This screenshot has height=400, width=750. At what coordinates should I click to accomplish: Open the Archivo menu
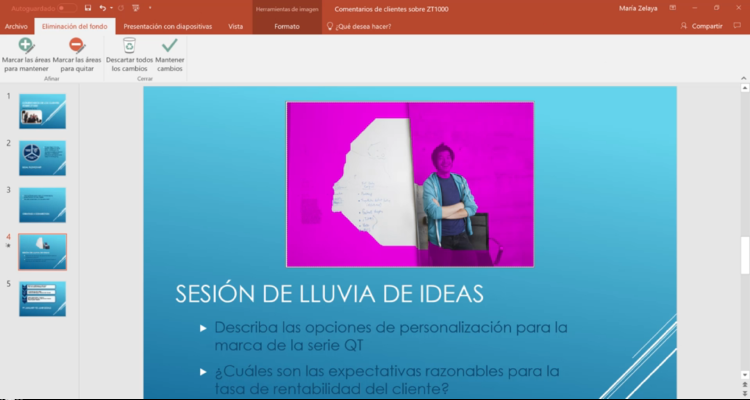coord(16,26)
